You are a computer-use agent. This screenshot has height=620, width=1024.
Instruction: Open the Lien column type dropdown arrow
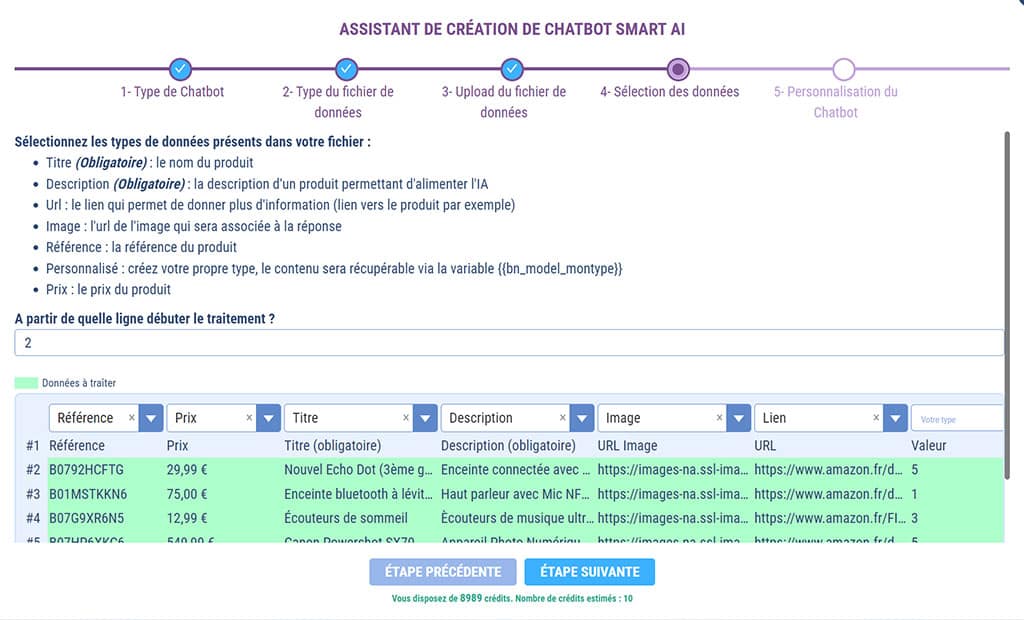pyautogui.click(x=895, y=418)
